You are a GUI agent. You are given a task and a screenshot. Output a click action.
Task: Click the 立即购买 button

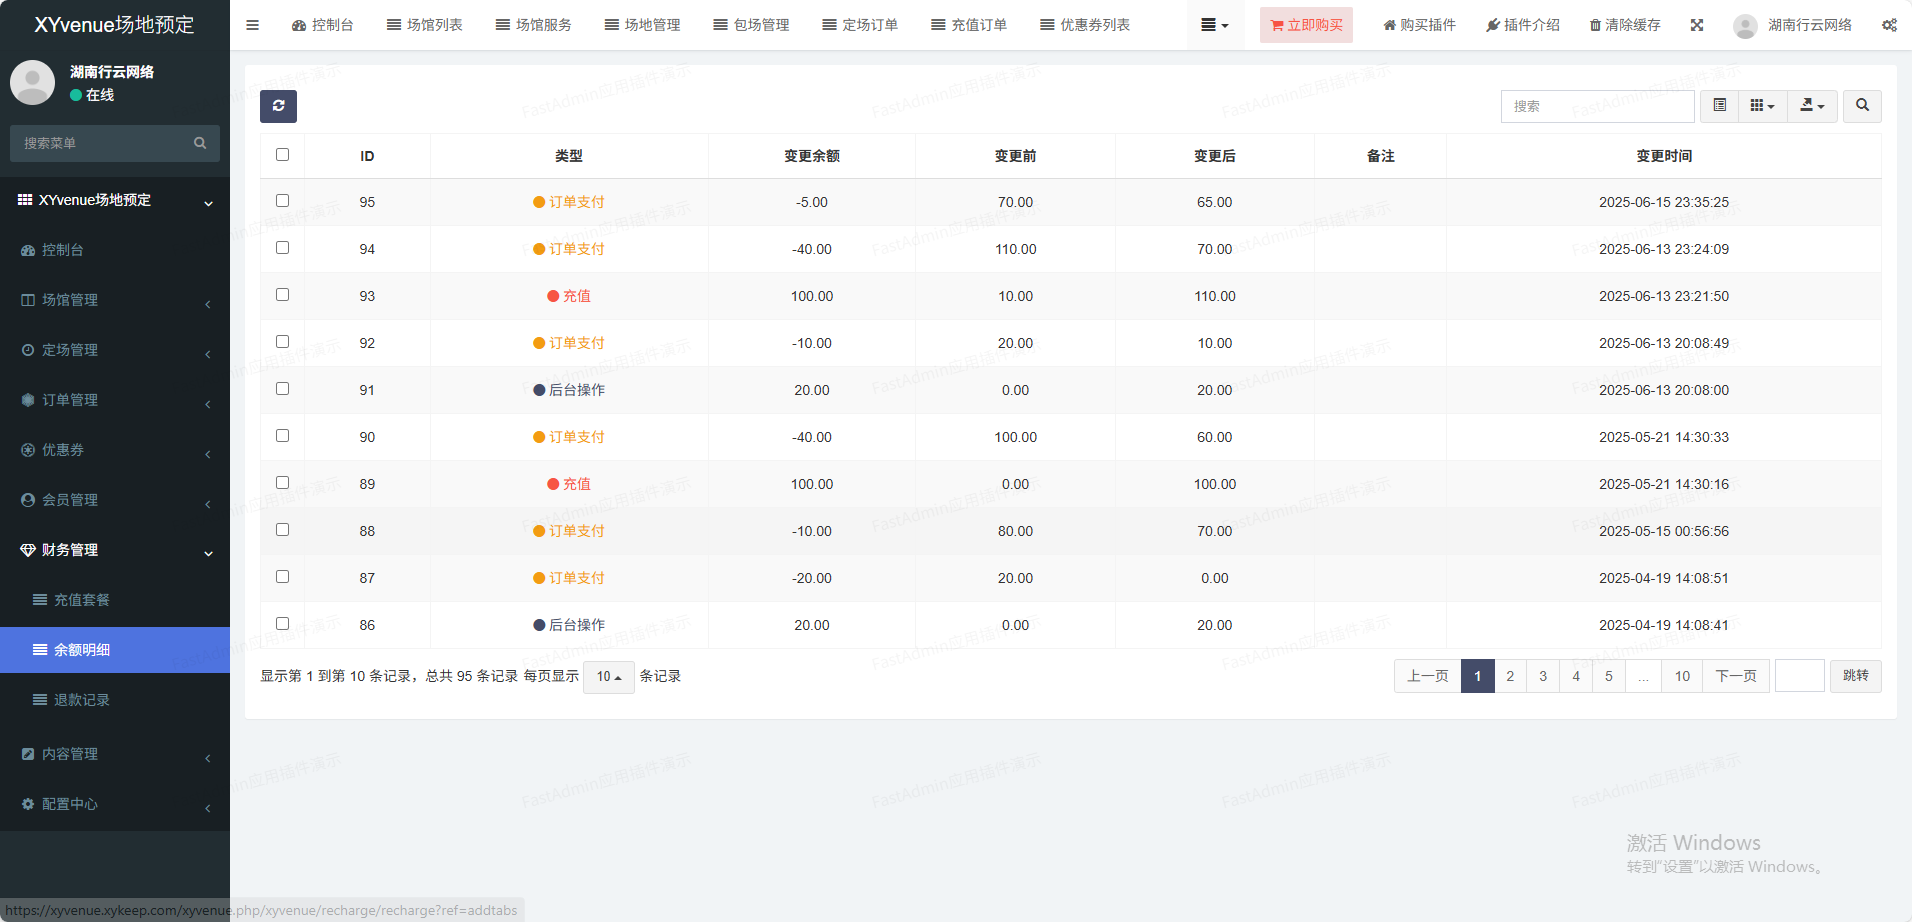pyautogui.click(x=1306, y=25)
